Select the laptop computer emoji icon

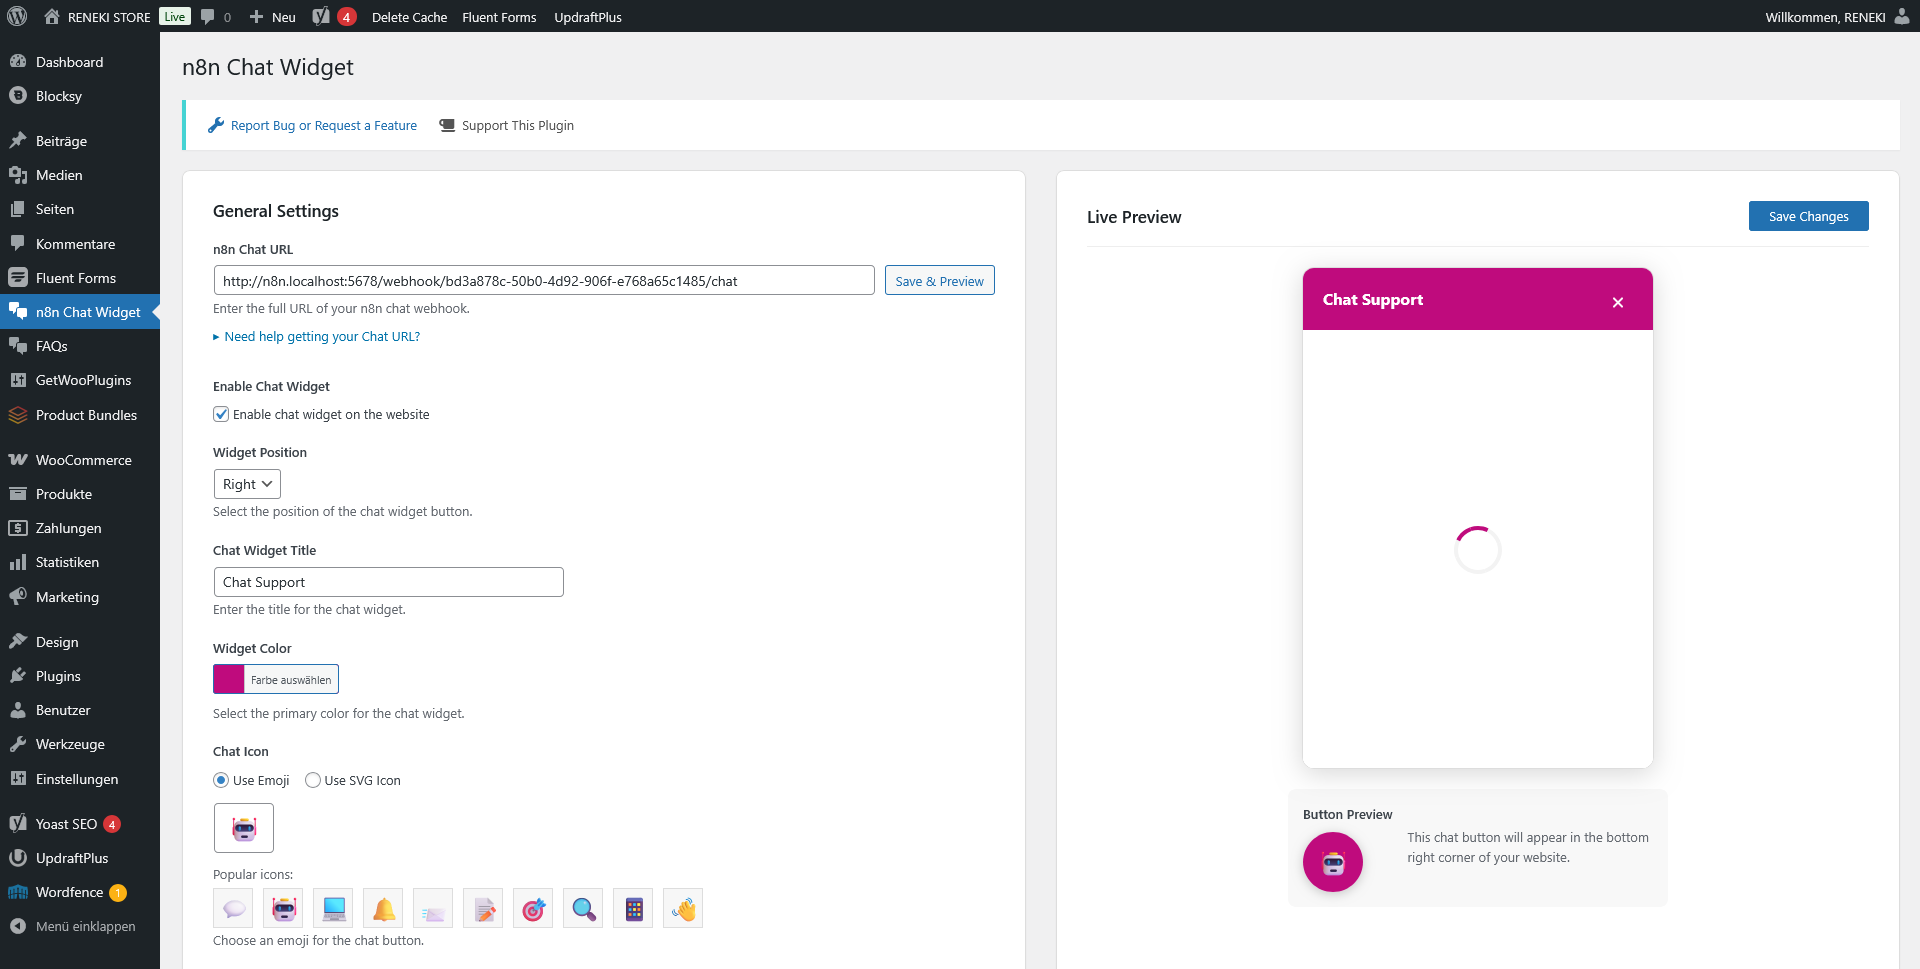333,908
